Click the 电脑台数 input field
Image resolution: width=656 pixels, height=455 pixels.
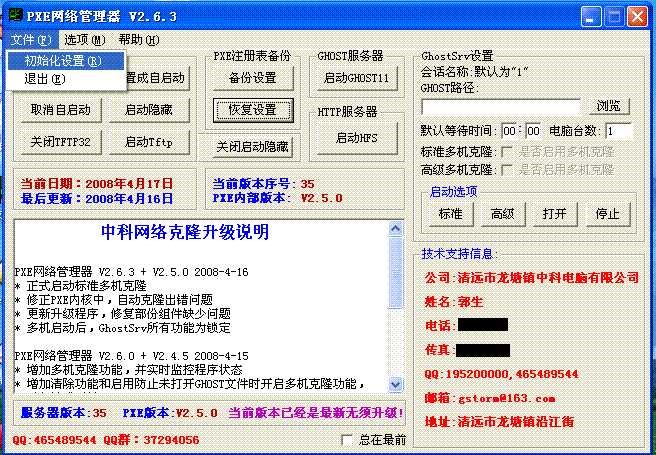(x=618, y=131)
